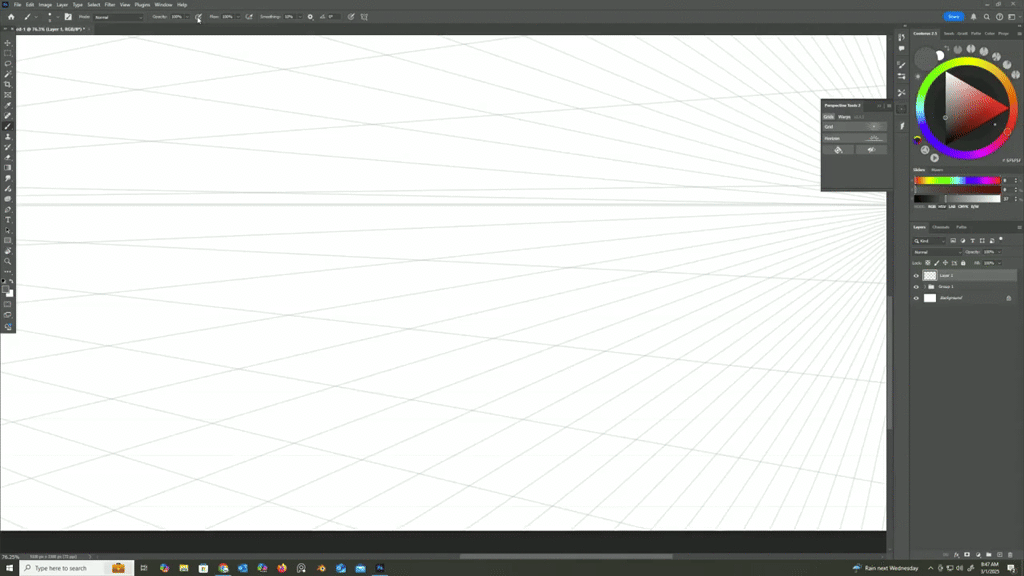Toggle airbrush build-up icon
This screenshot has width=1024, height=576.
249,17
